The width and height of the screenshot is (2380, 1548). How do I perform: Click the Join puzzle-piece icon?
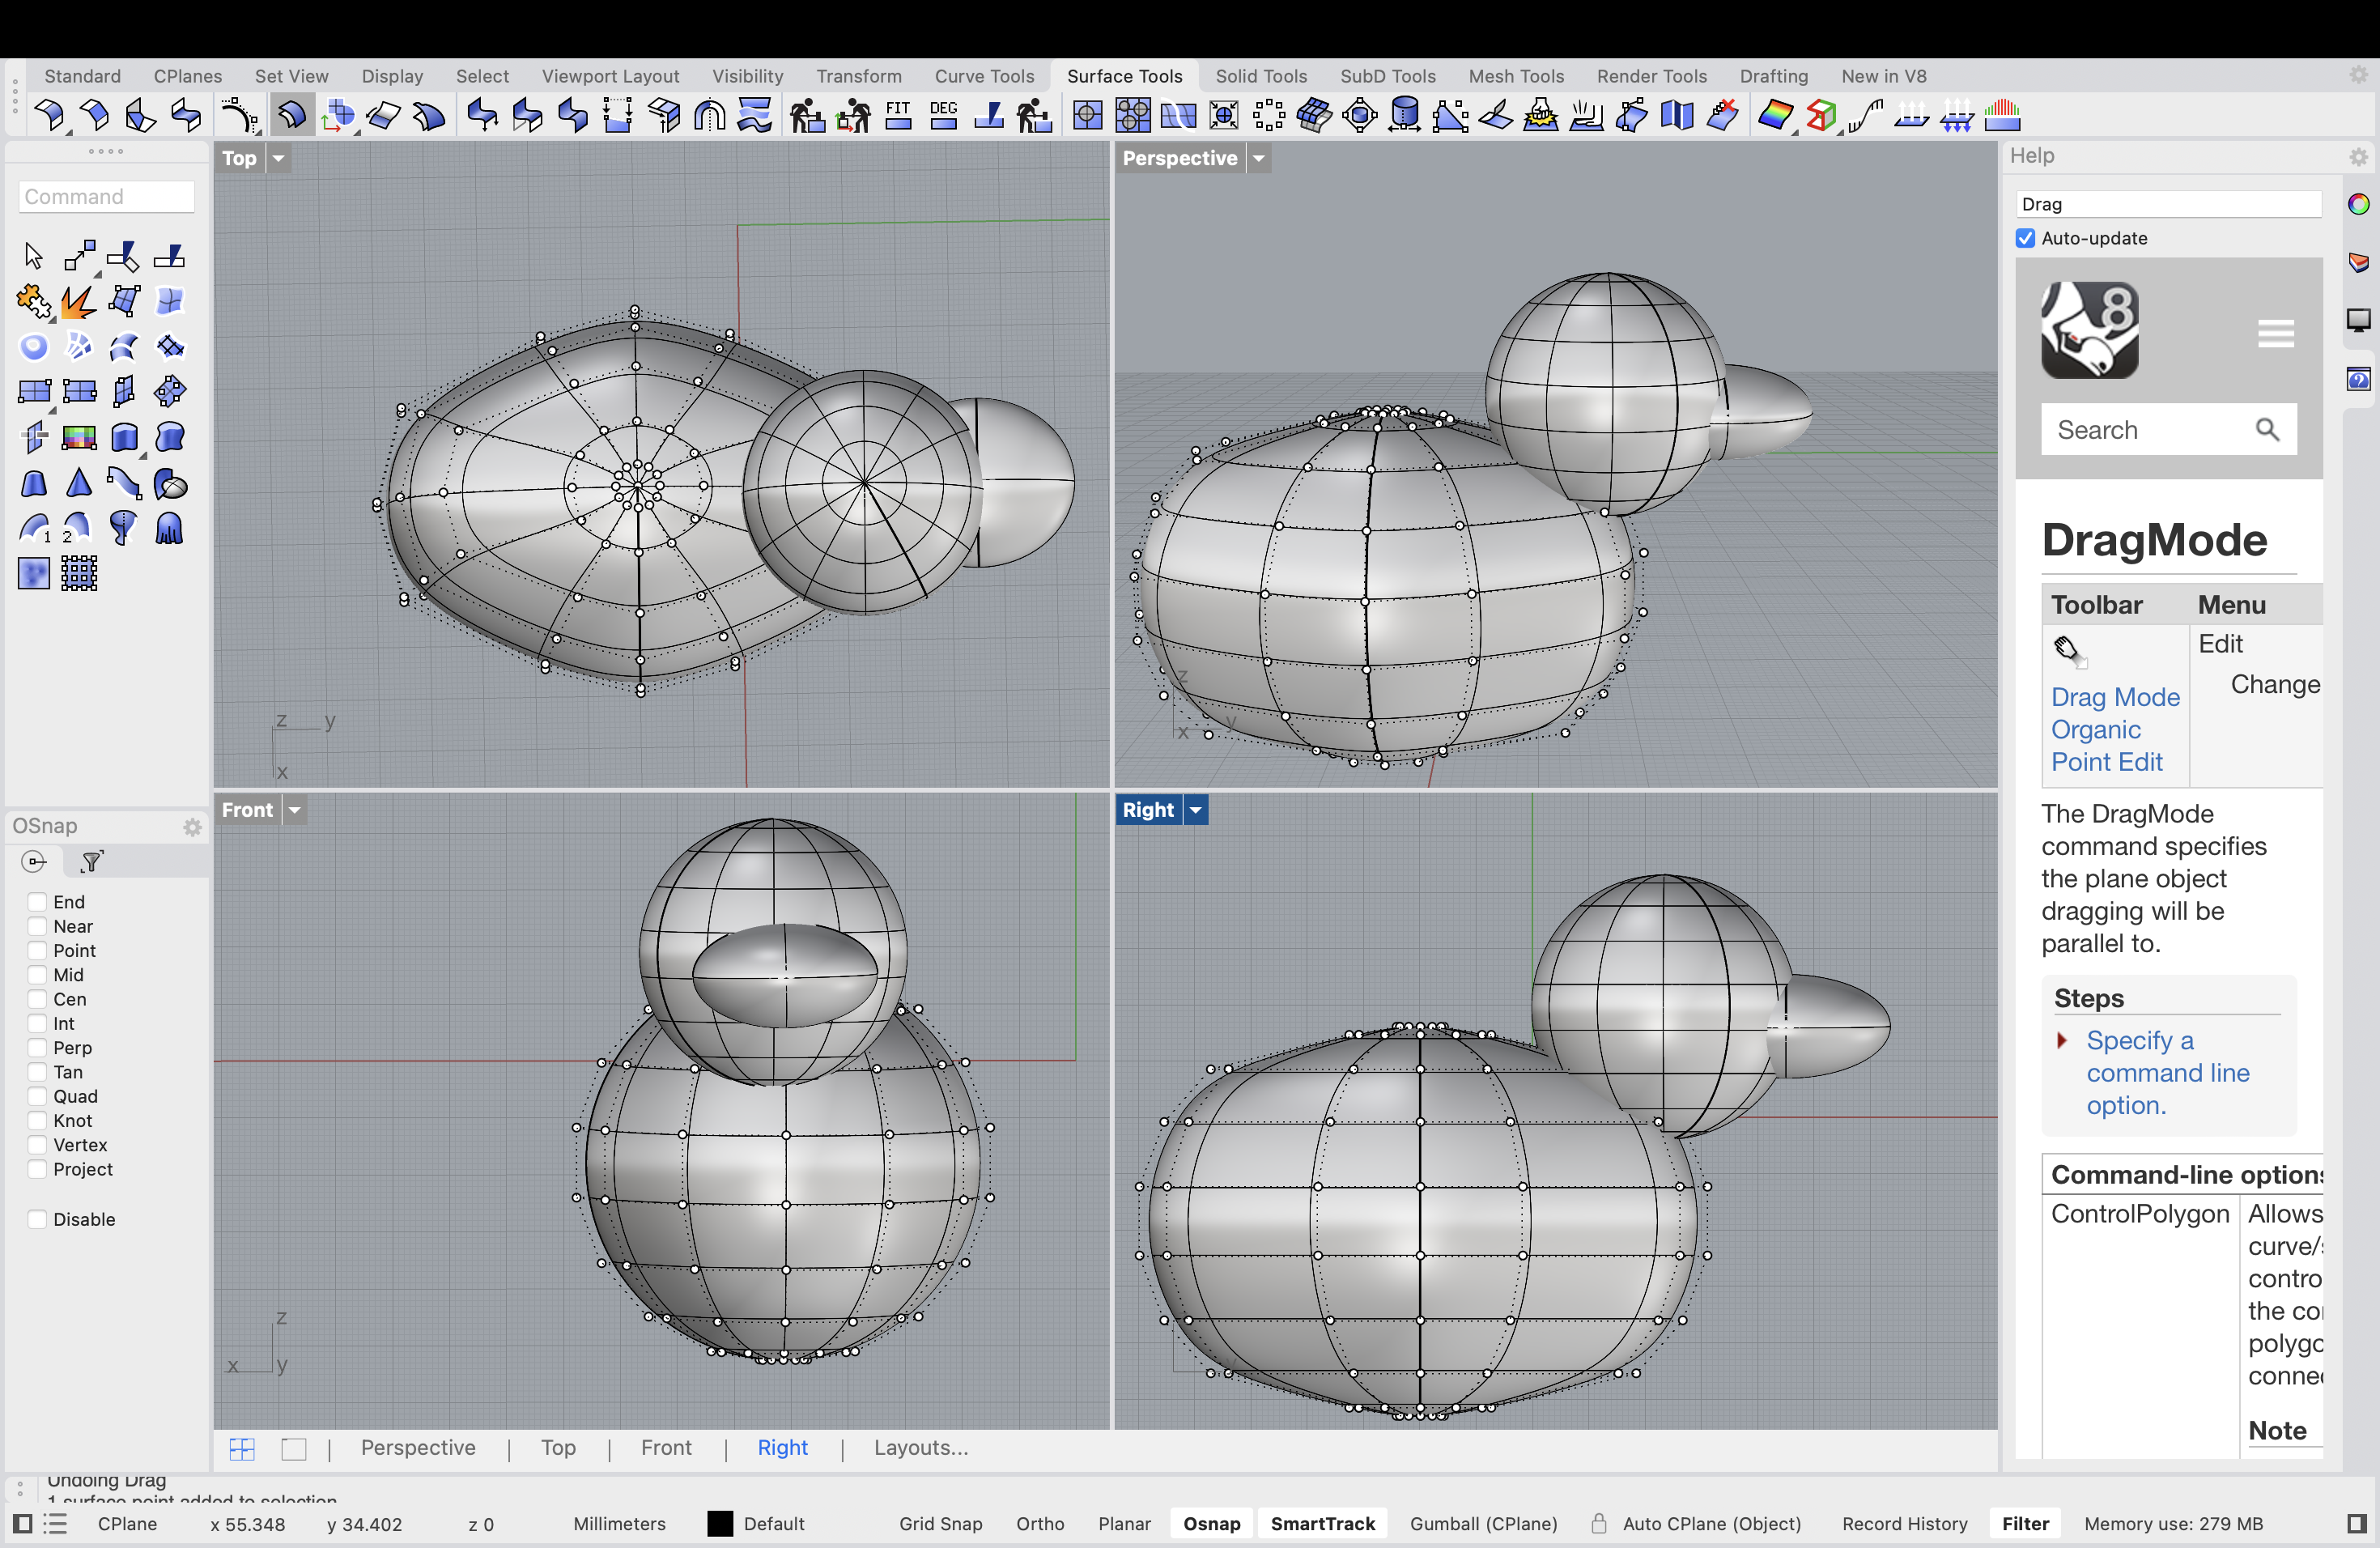click(33, 301)
